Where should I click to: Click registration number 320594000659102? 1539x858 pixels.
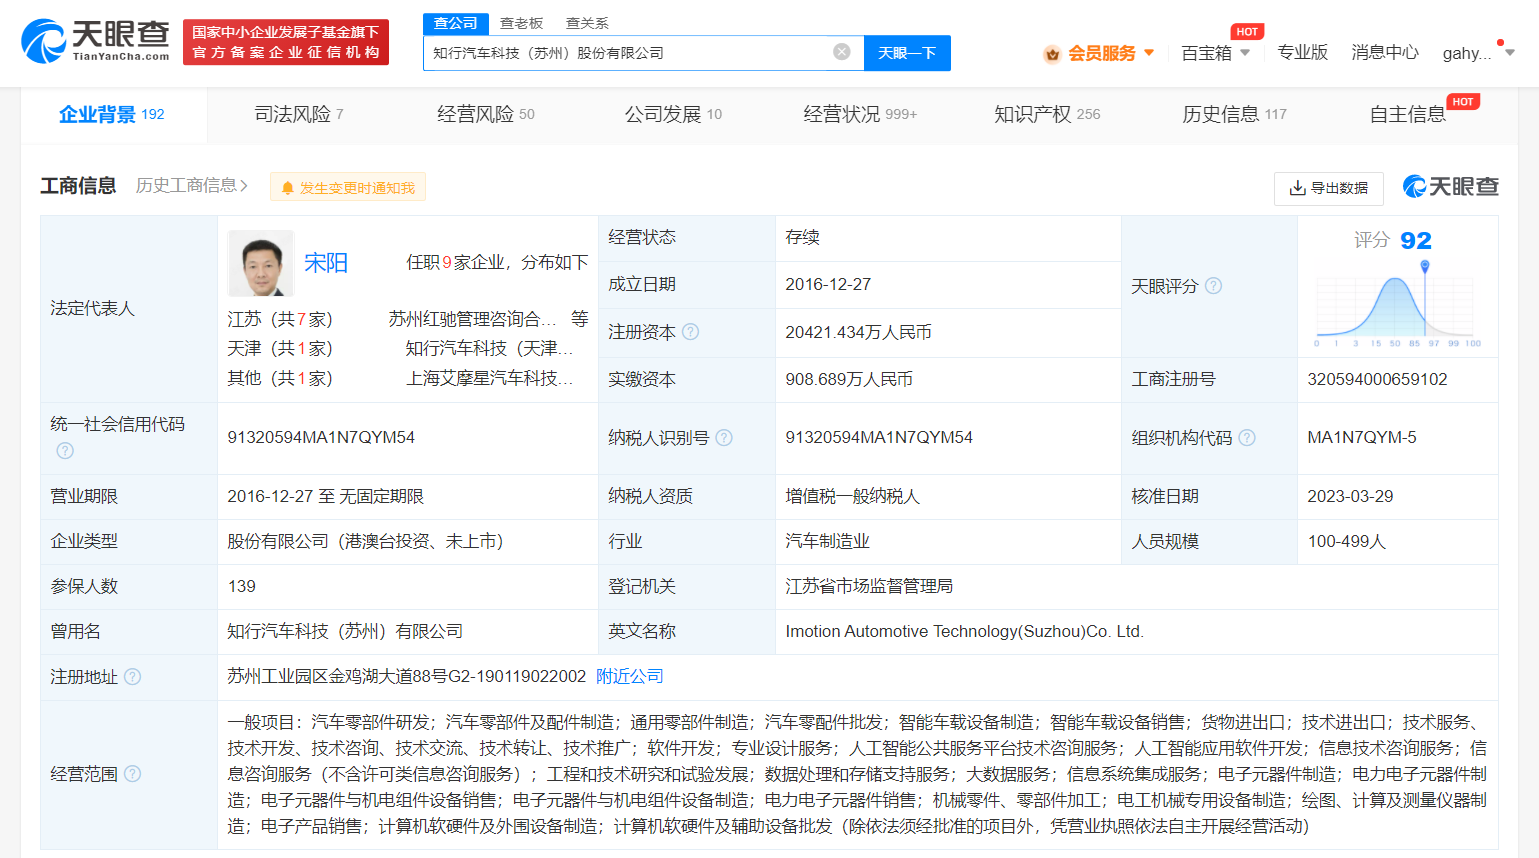coord(1377,379)
